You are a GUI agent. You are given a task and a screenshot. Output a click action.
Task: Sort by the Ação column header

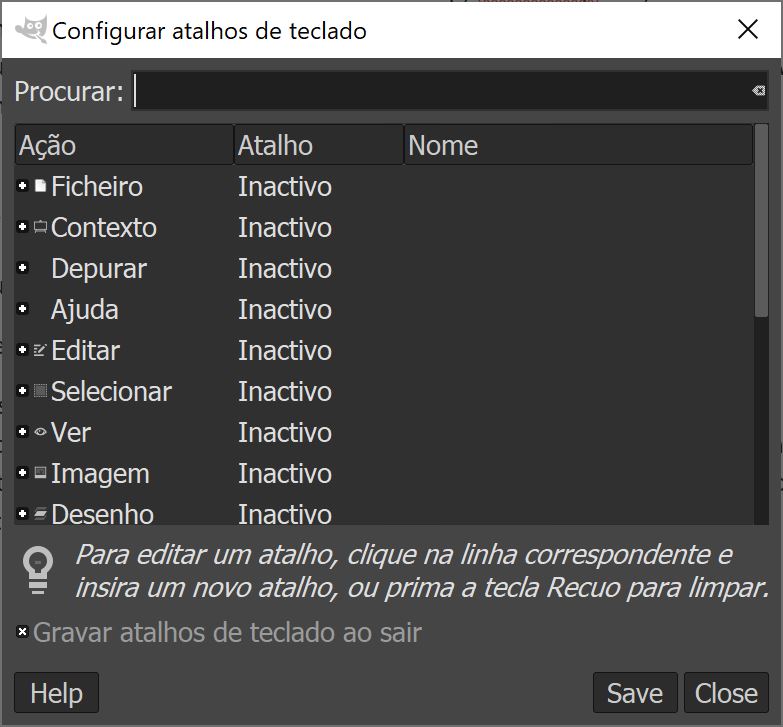124,145
